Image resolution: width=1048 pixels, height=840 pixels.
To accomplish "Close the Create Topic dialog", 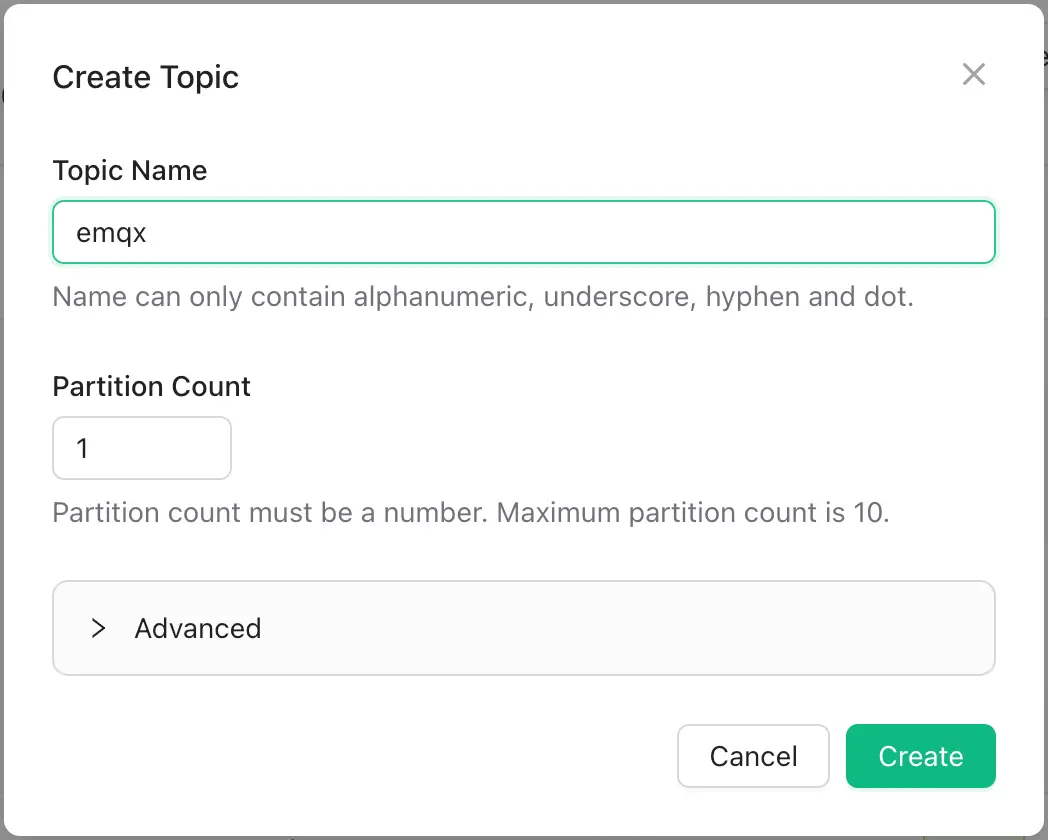I will click(x=973, y=74).
